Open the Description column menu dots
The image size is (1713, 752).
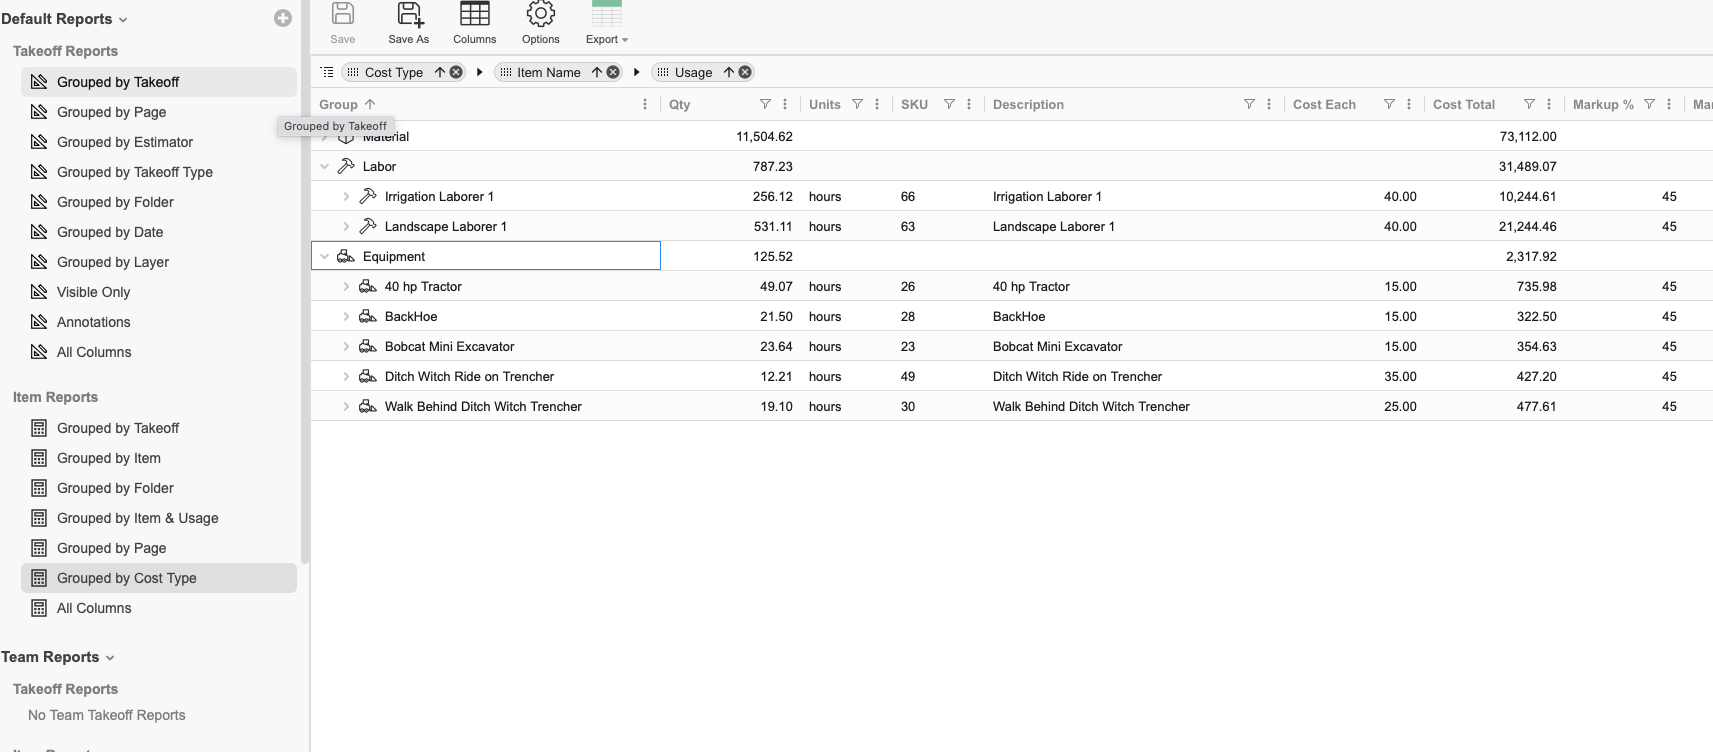(x=1269, y=104)
